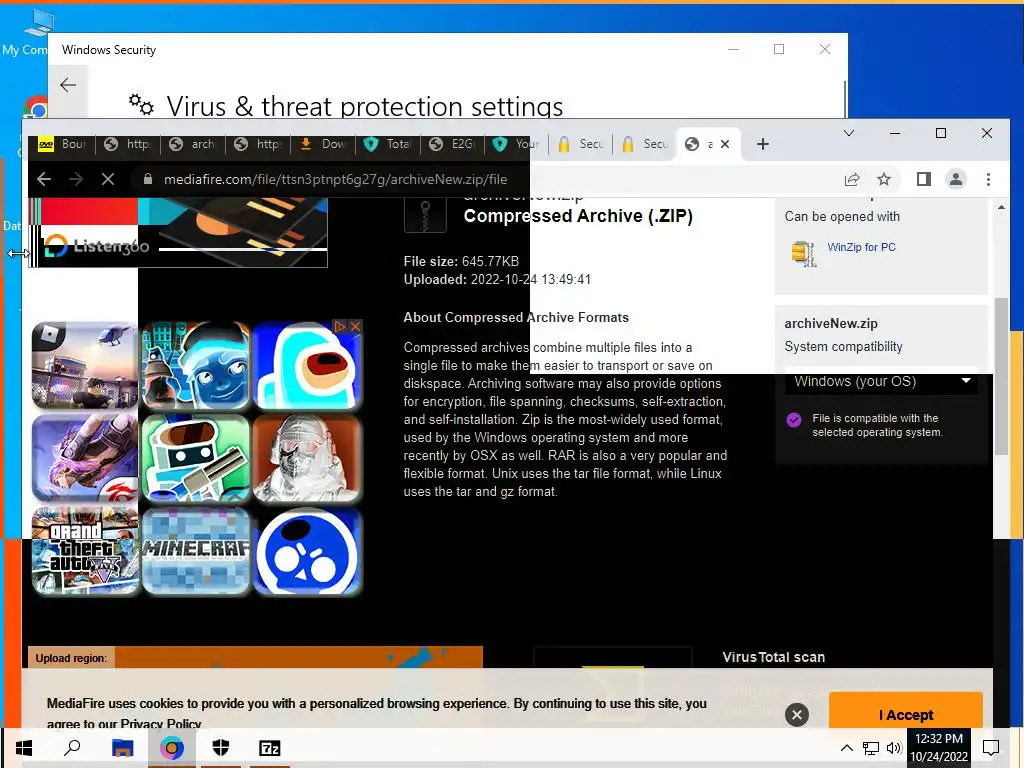Open the masked soldier game thumbnail
Screen dimensions: 1024x768
coord(307,458)
